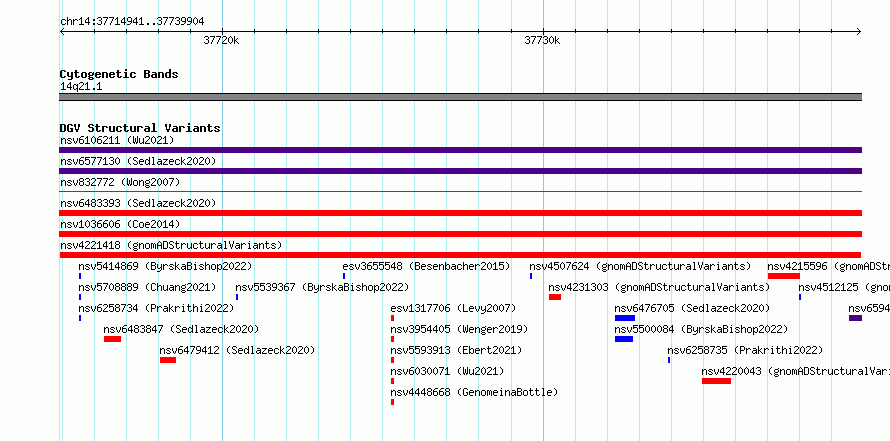Select the nsv3954405 (Wenger2019) label
Viewport: 890px width, 441px height.
point(459,329)
